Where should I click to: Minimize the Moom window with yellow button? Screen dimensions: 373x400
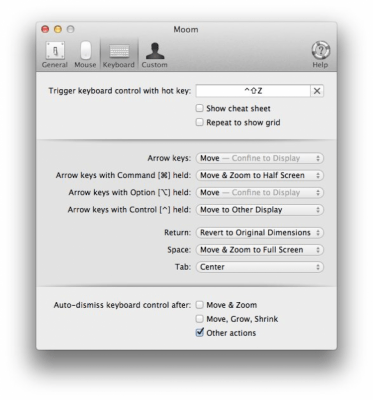coord(58,29)
